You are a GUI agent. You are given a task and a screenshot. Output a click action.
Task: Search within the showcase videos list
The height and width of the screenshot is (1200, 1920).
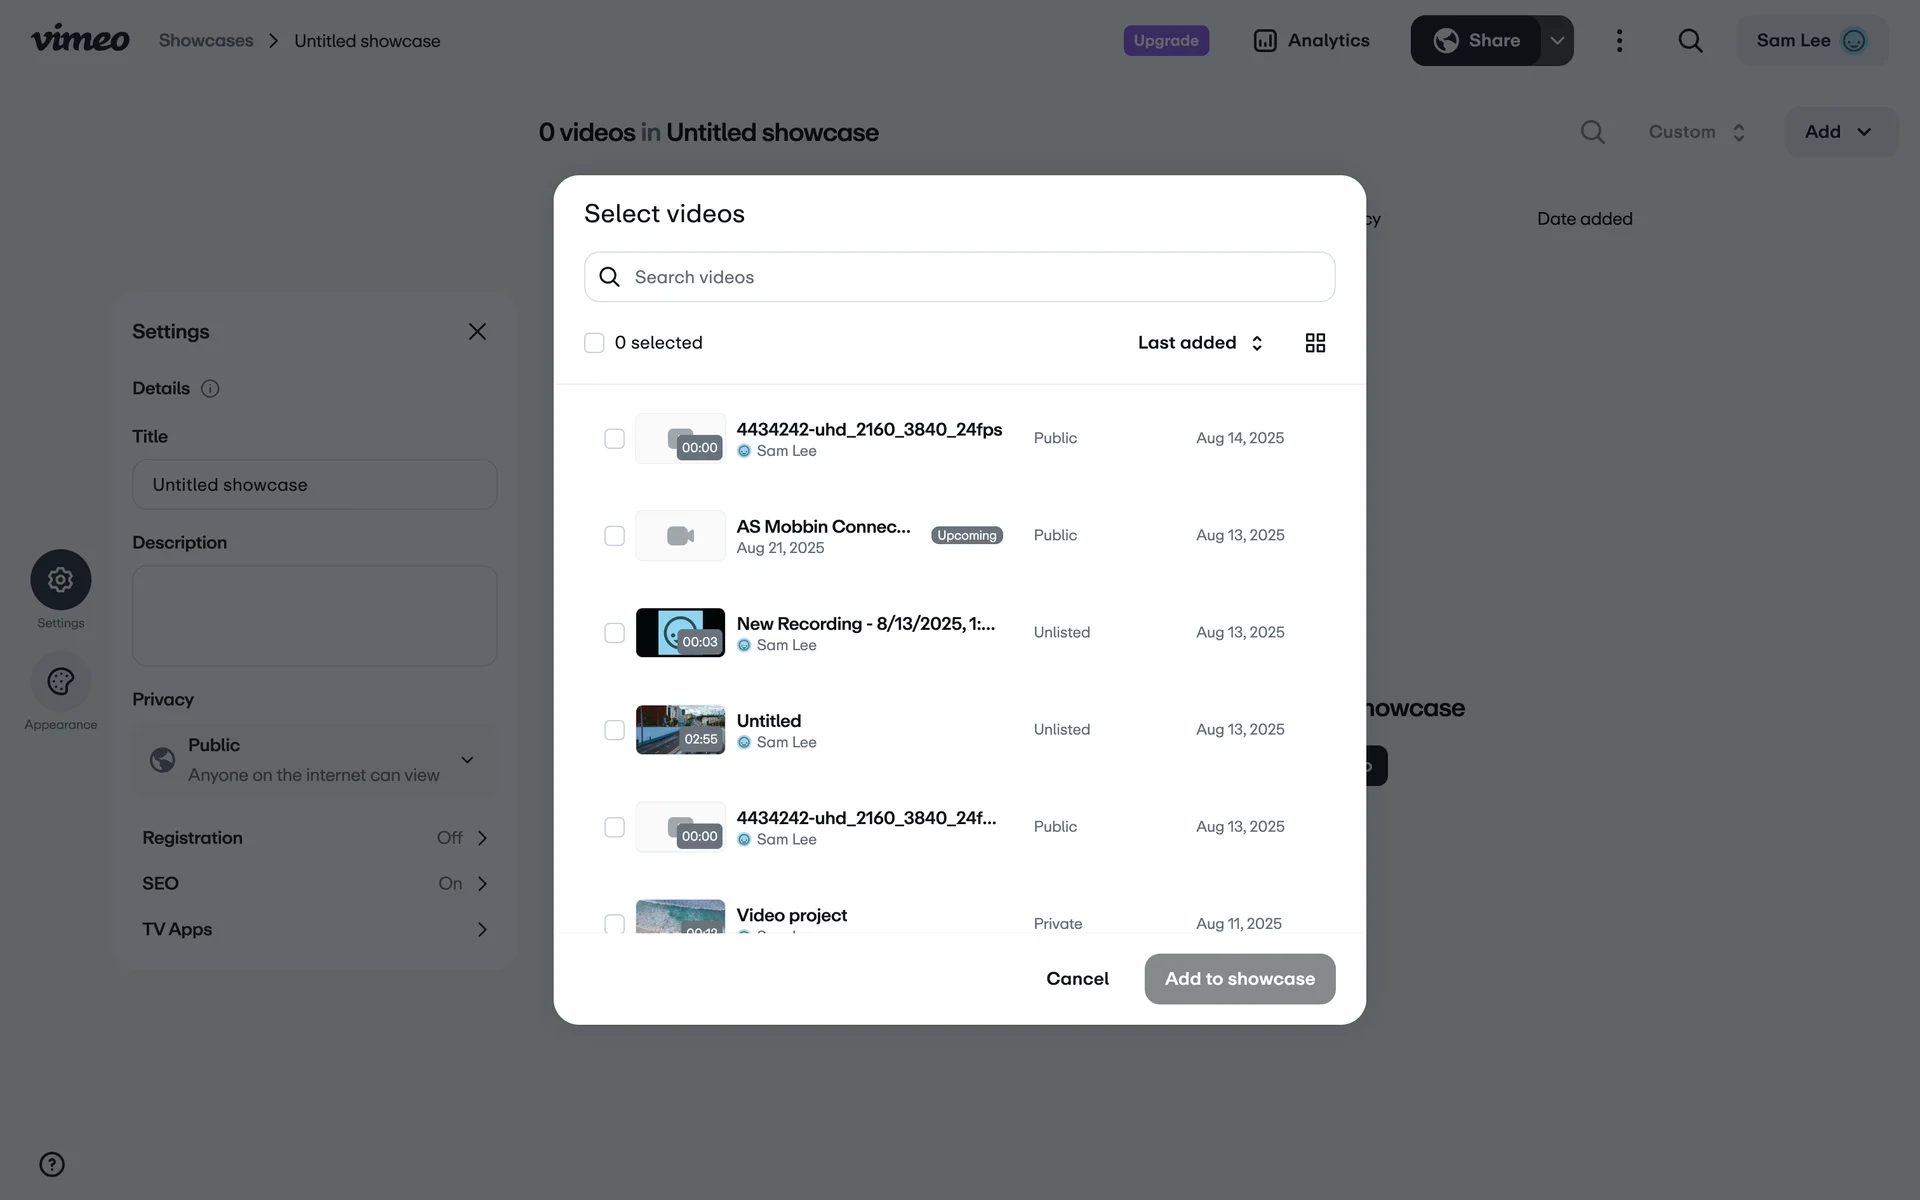pyautogui.click(x=1592, y=132)
